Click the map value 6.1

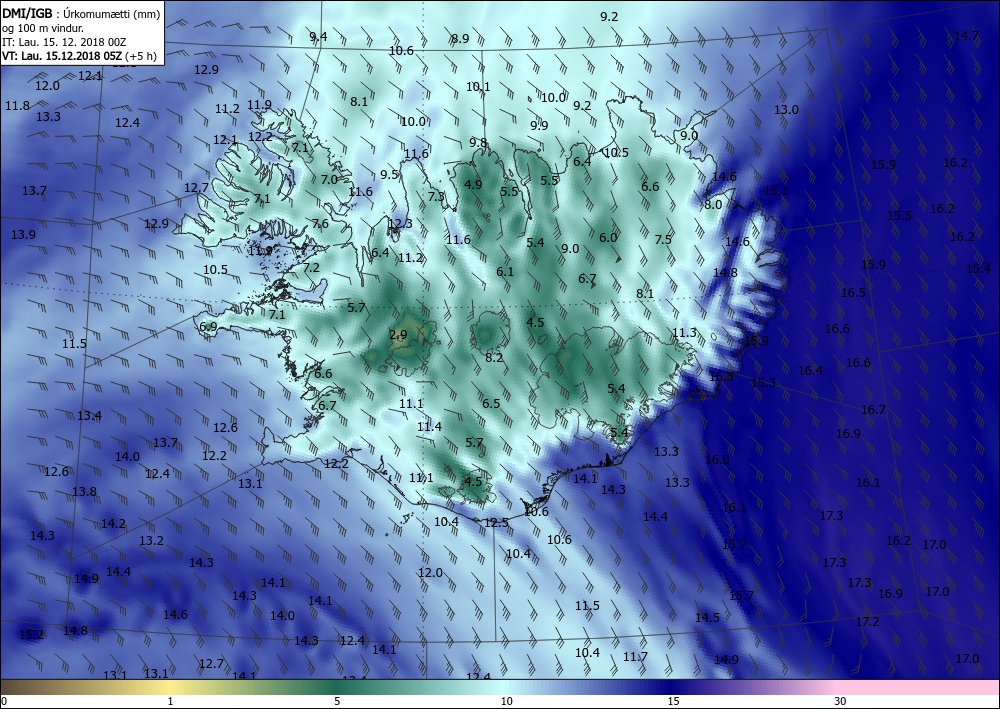505,272
